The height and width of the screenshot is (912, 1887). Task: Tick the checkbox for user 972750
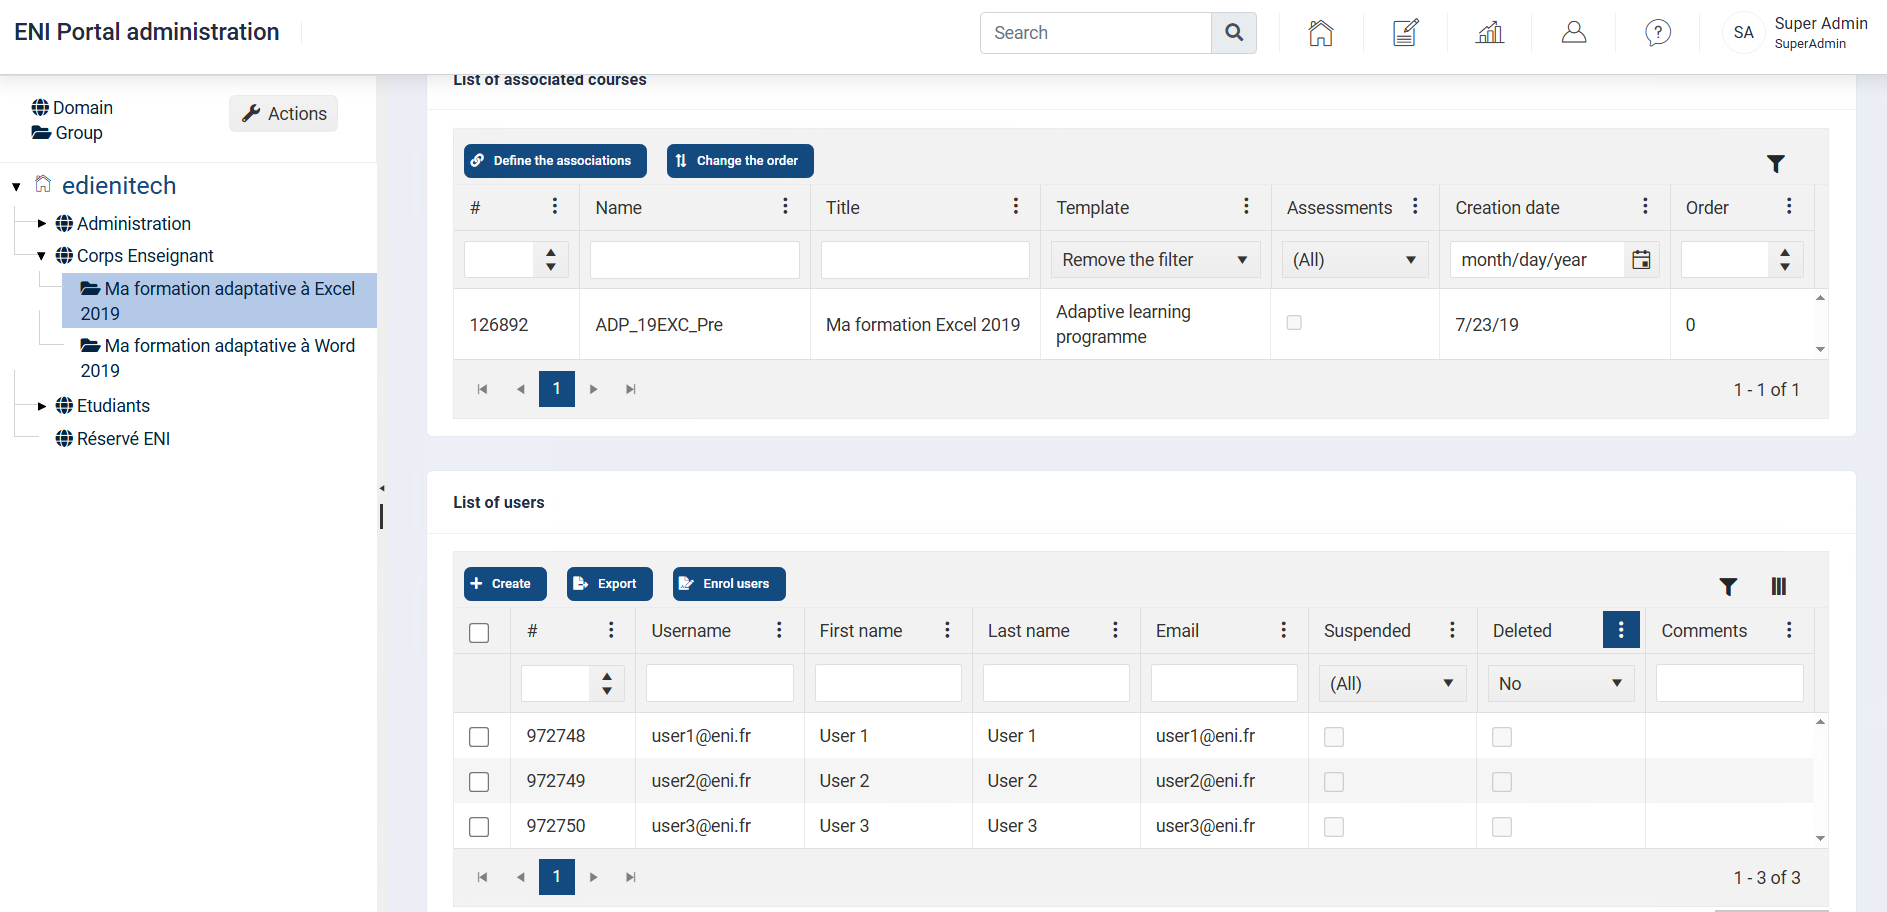(x=479, y=827)
